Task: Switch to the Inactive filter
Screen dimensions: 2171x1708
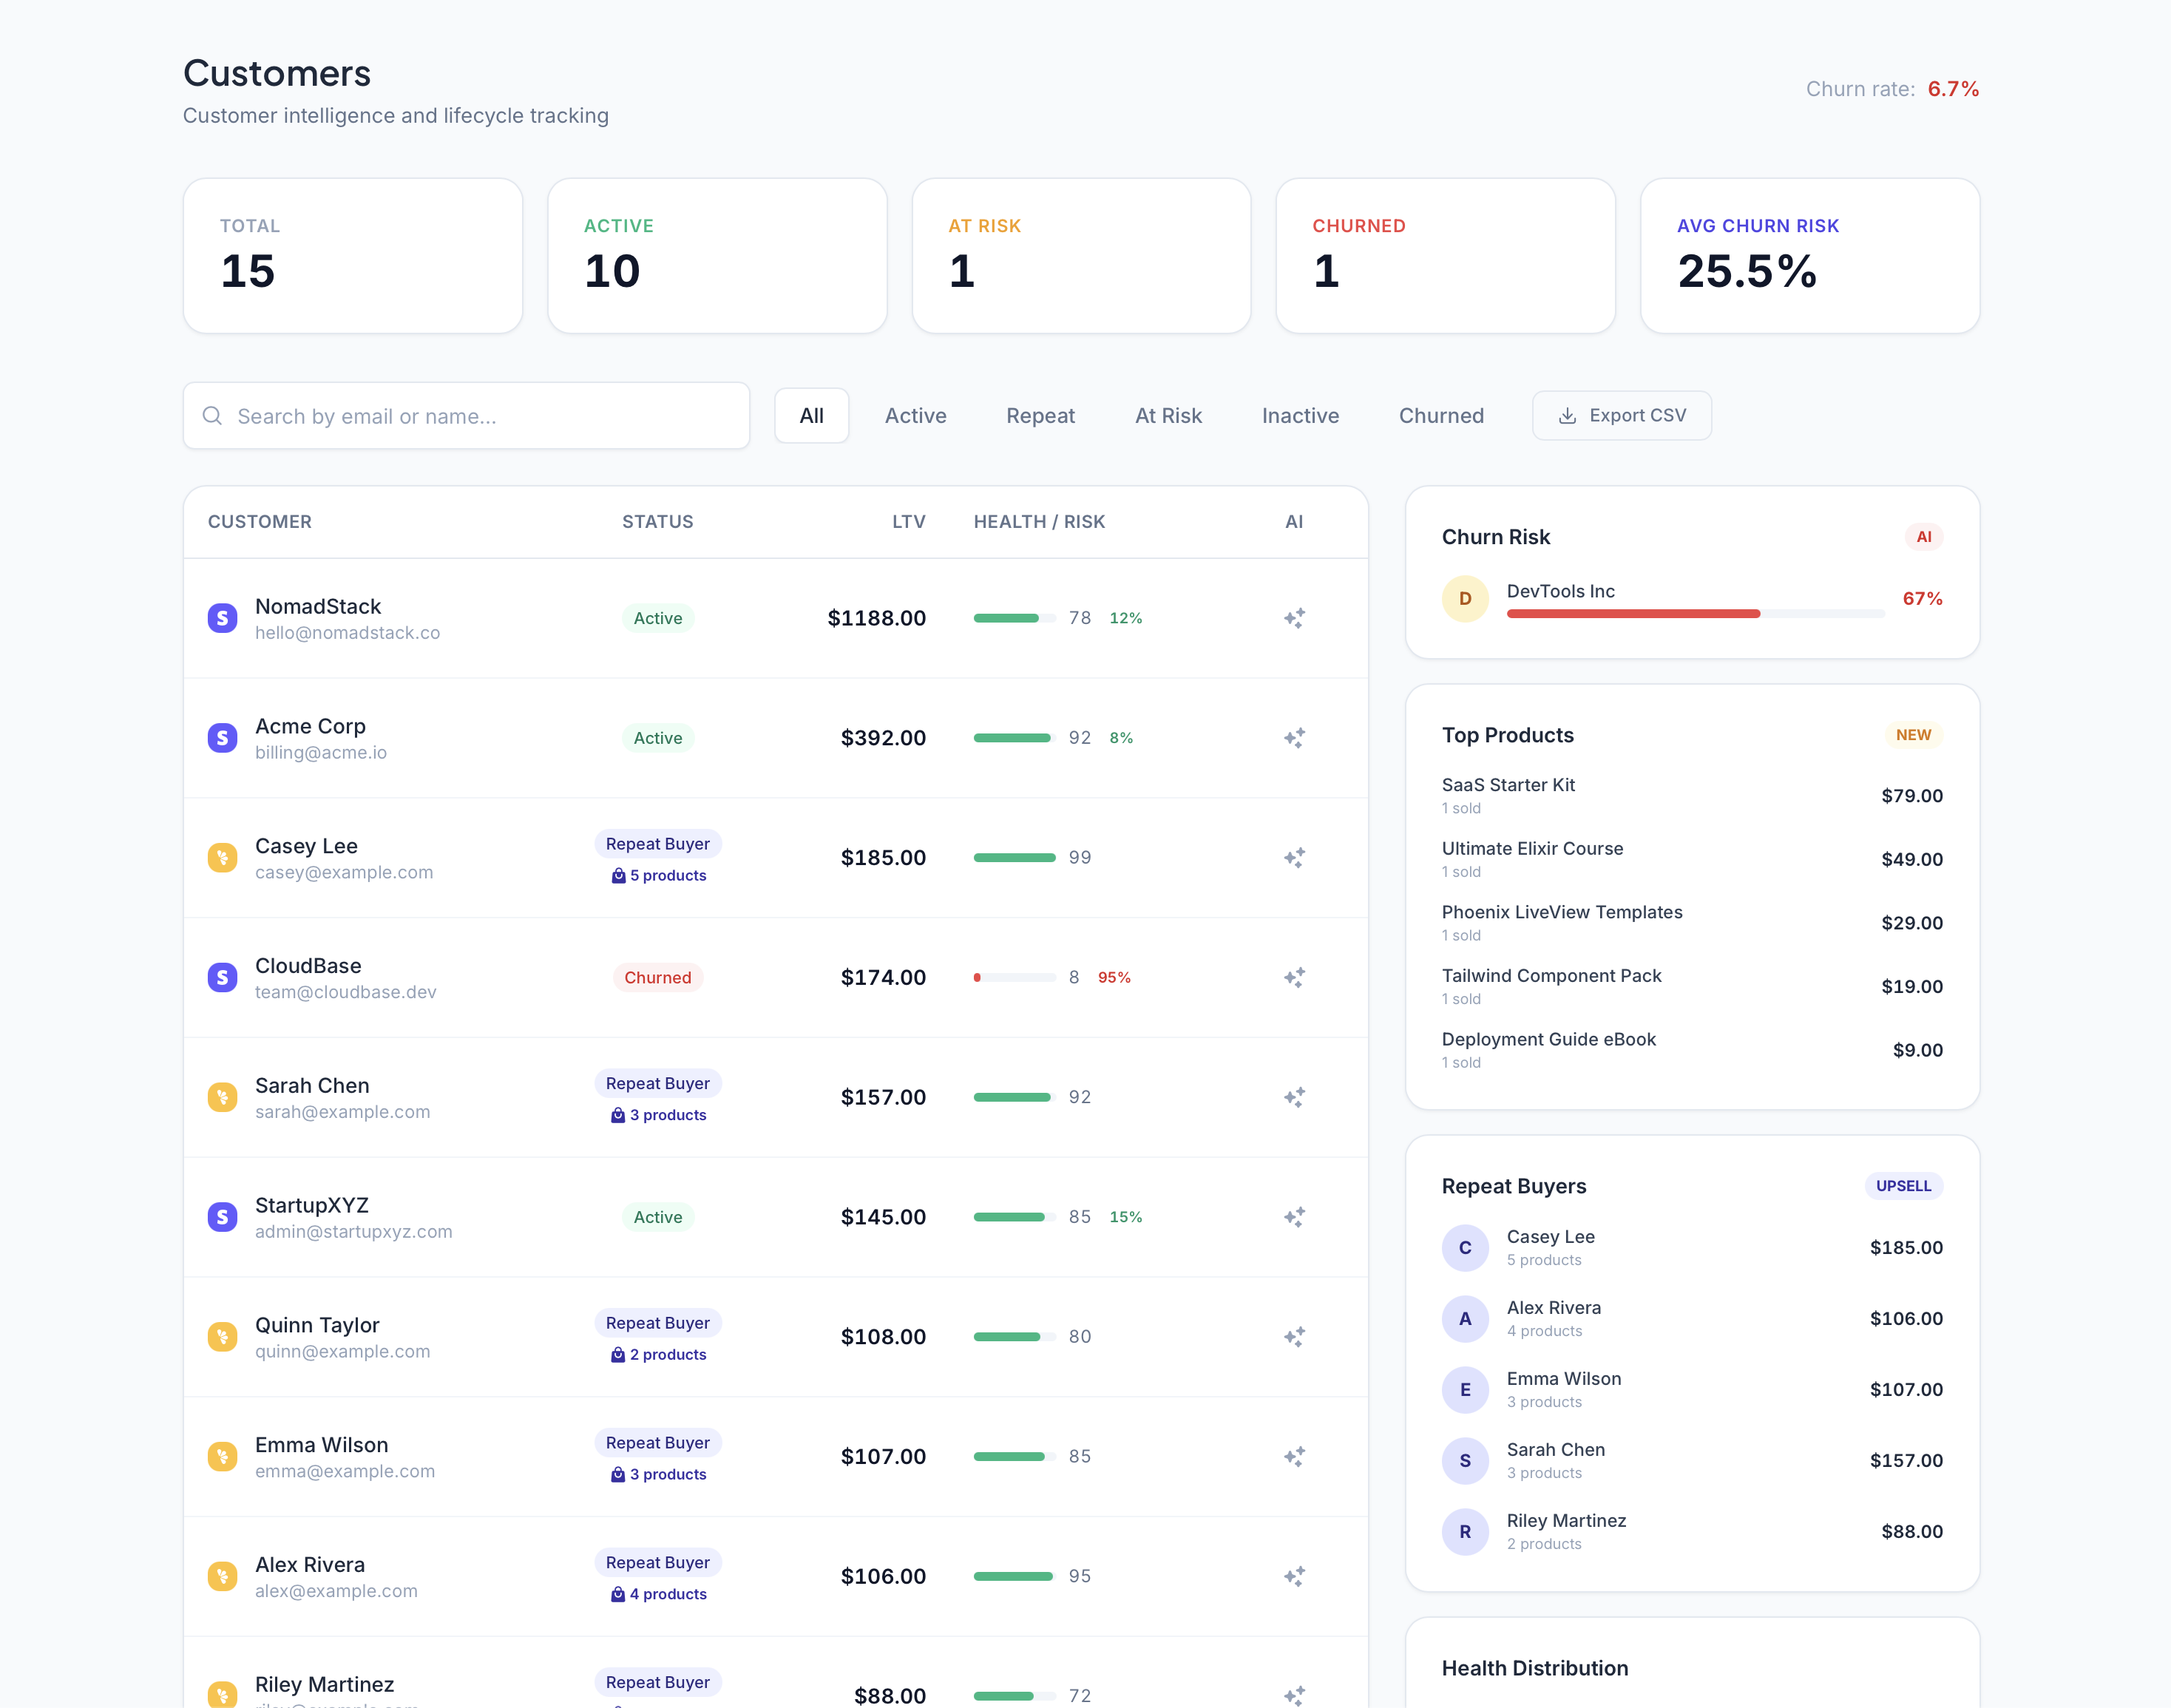Action: coord(1299,415)
